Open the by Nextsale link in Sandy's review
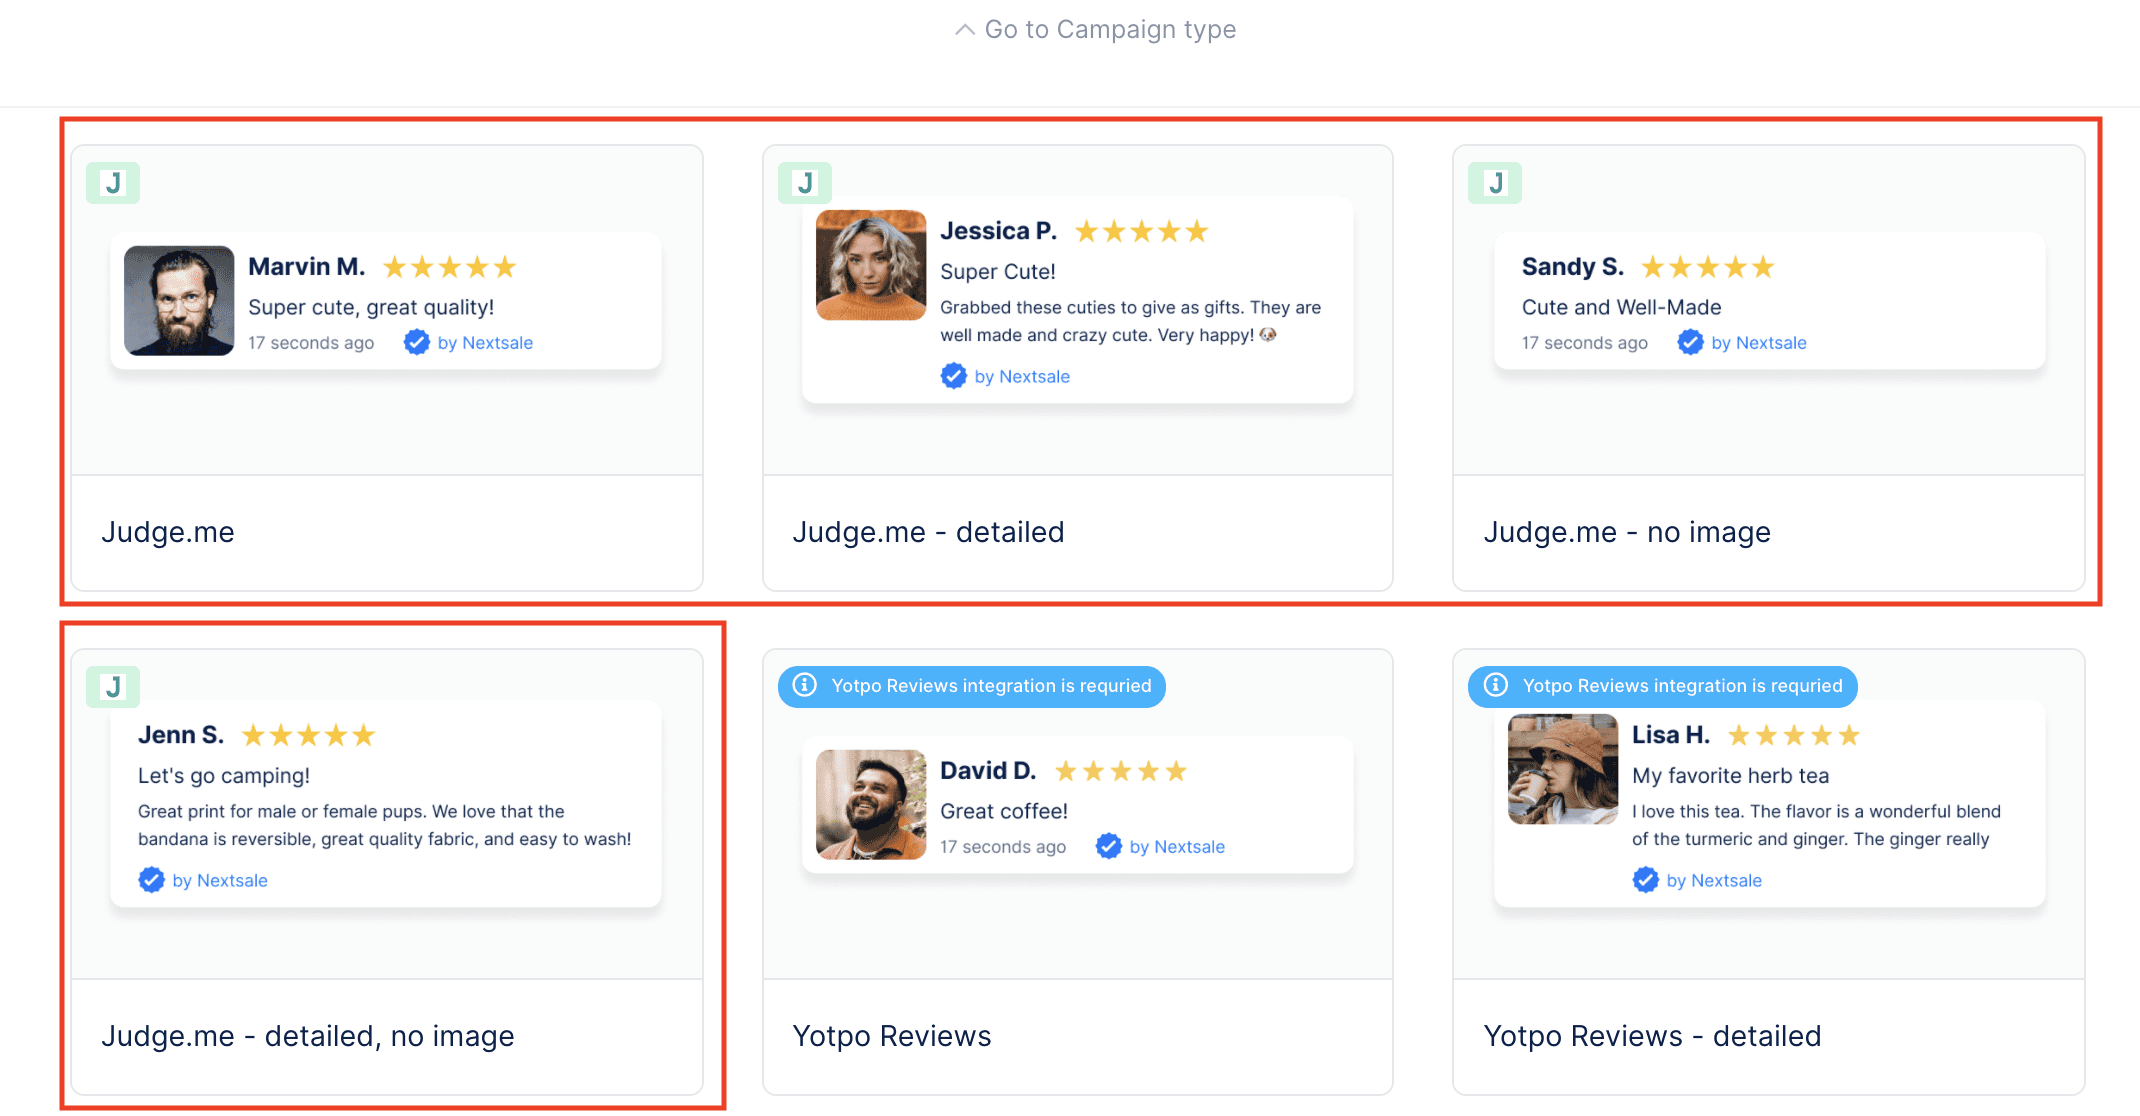2140x1116 pixels. coord(1758,343)
